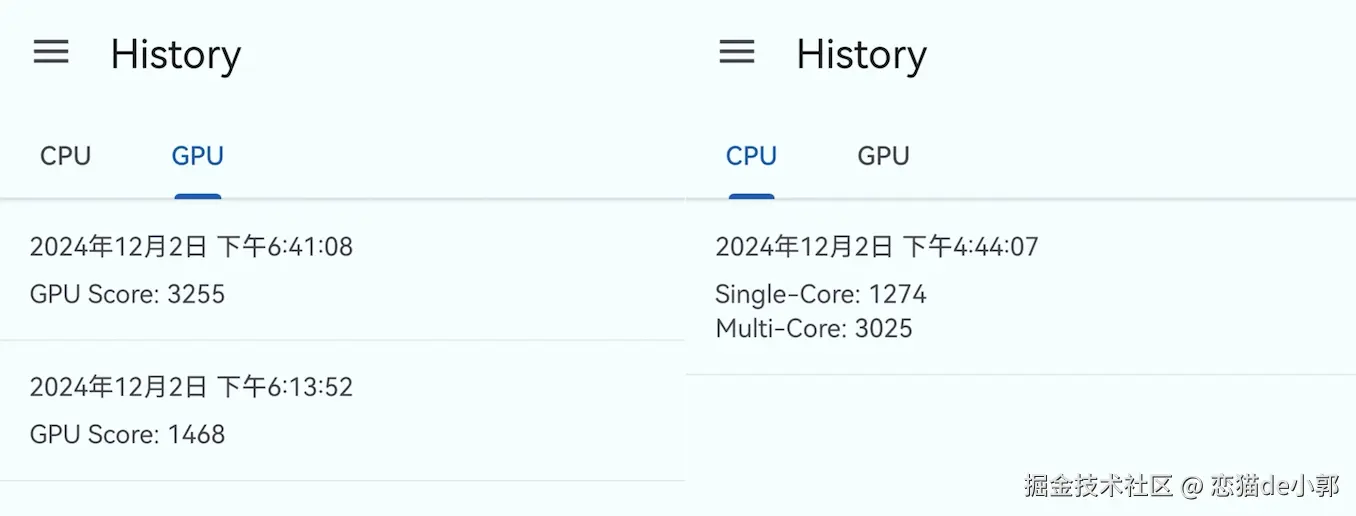Click the History title beside the GPU list

[x=175, y=54]
